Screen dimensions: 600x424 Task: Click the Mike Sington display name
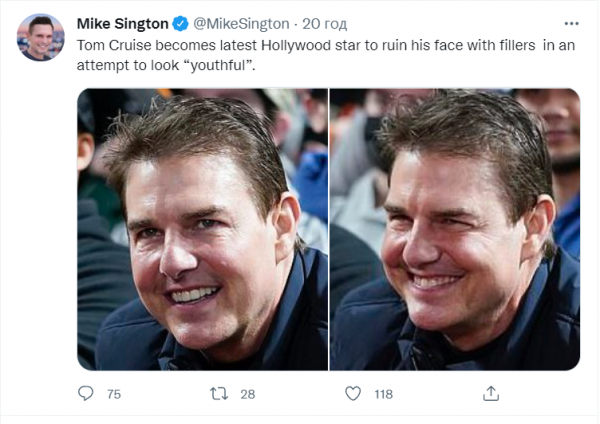point(122,23)
